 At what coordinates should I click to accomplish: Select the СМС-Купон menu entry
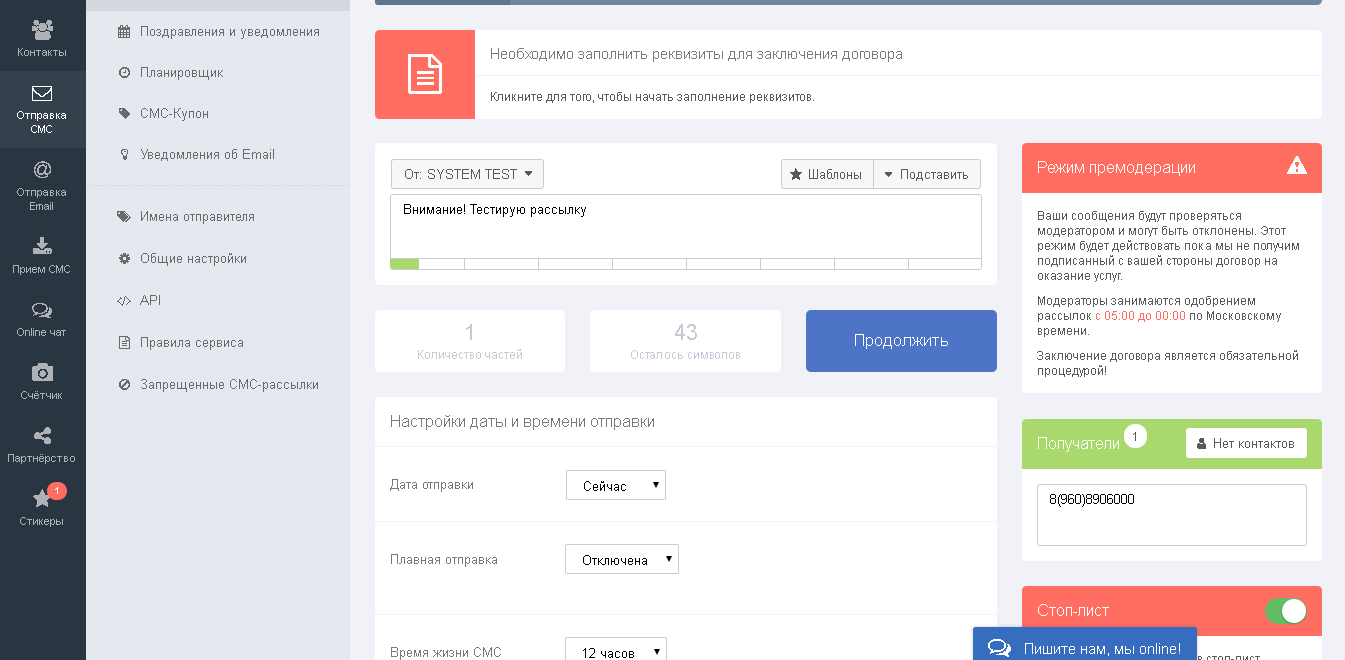point(174,113)
